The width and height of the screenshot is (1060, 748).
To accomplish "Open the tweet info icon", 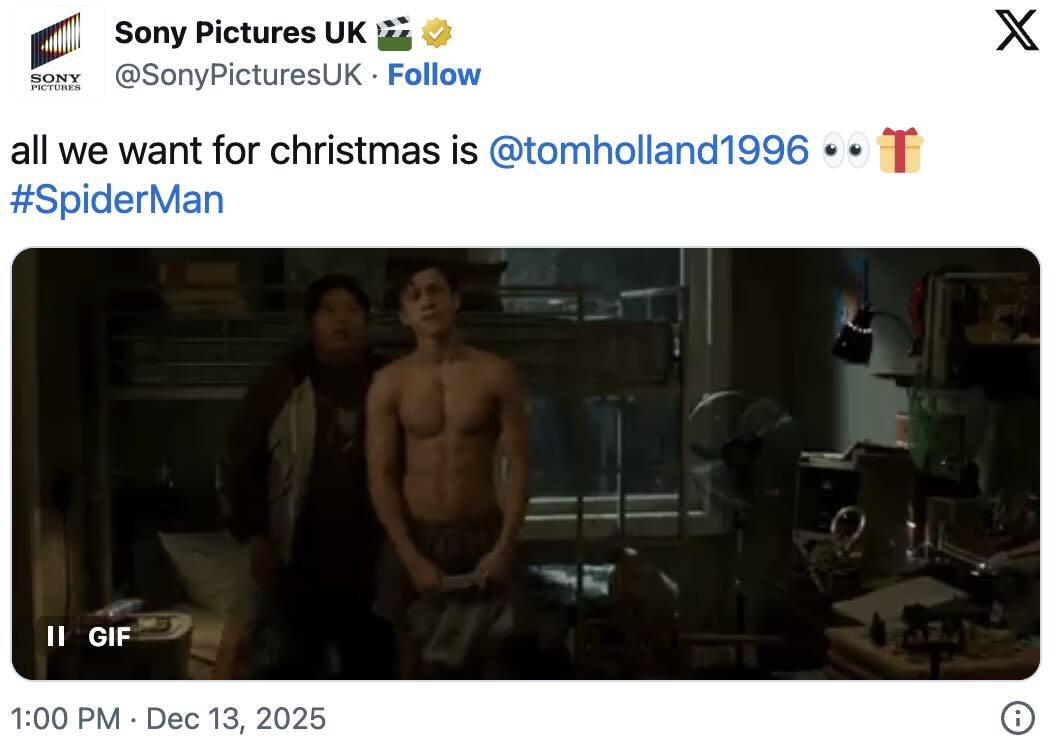I will click(1017, 718).
